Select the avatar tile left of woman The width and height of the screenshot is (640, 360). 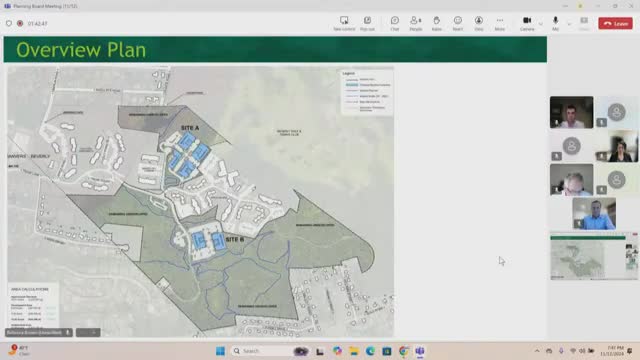pyautogui.click(x=571, y=146)
